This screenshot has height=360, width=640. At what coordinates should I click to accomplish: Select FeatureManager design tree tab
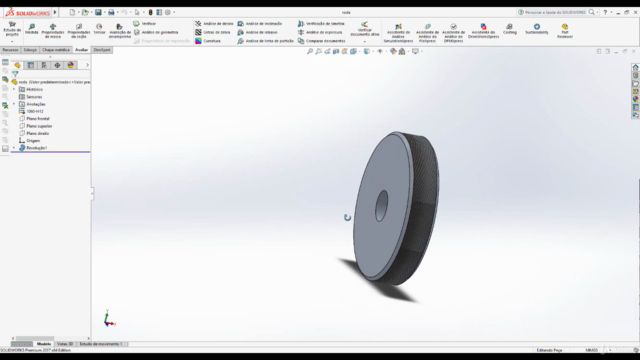17,65
